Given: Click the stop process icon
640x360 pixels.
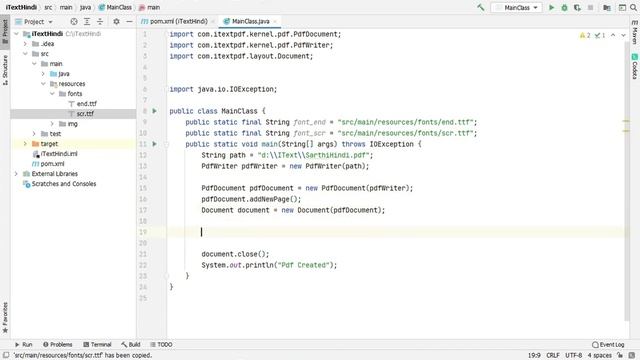Looking at the screenshot, I should point(590,7).
